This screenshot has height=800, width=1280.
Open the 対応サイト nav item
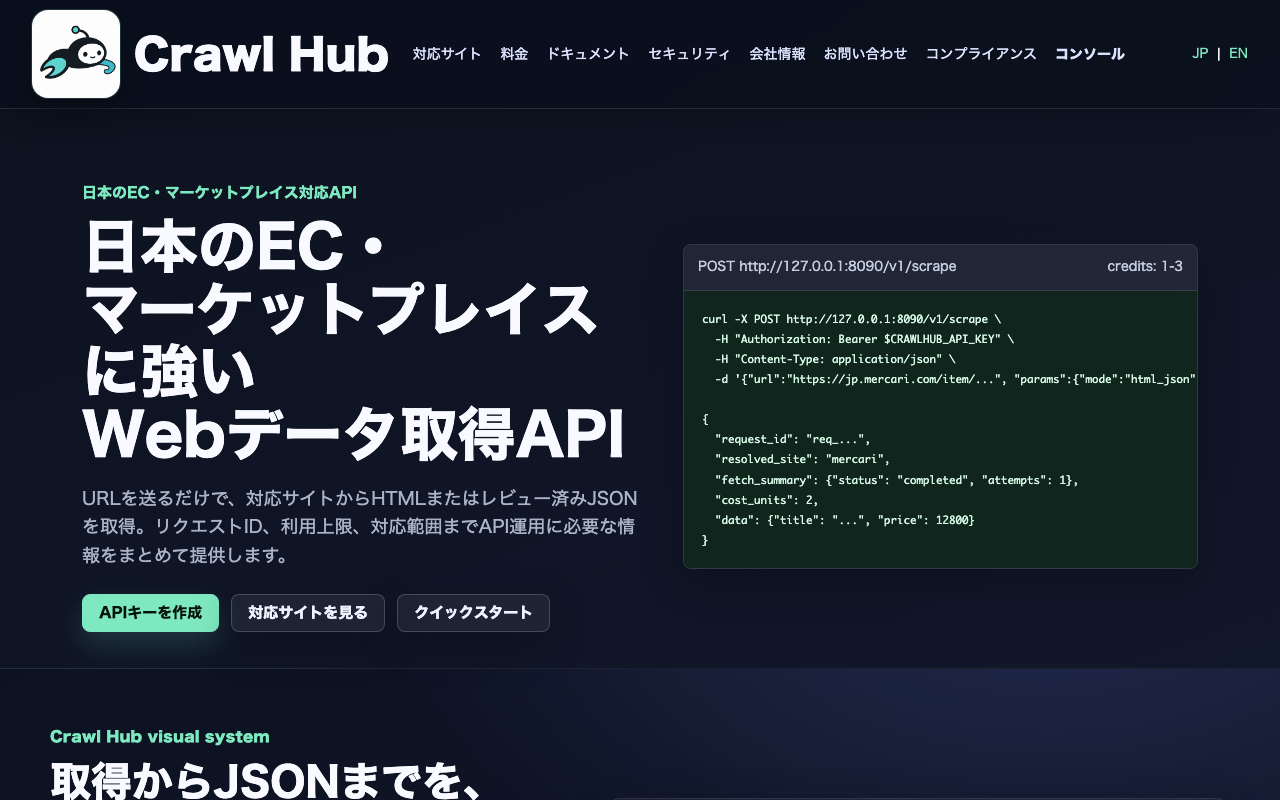tap(447, 54)
